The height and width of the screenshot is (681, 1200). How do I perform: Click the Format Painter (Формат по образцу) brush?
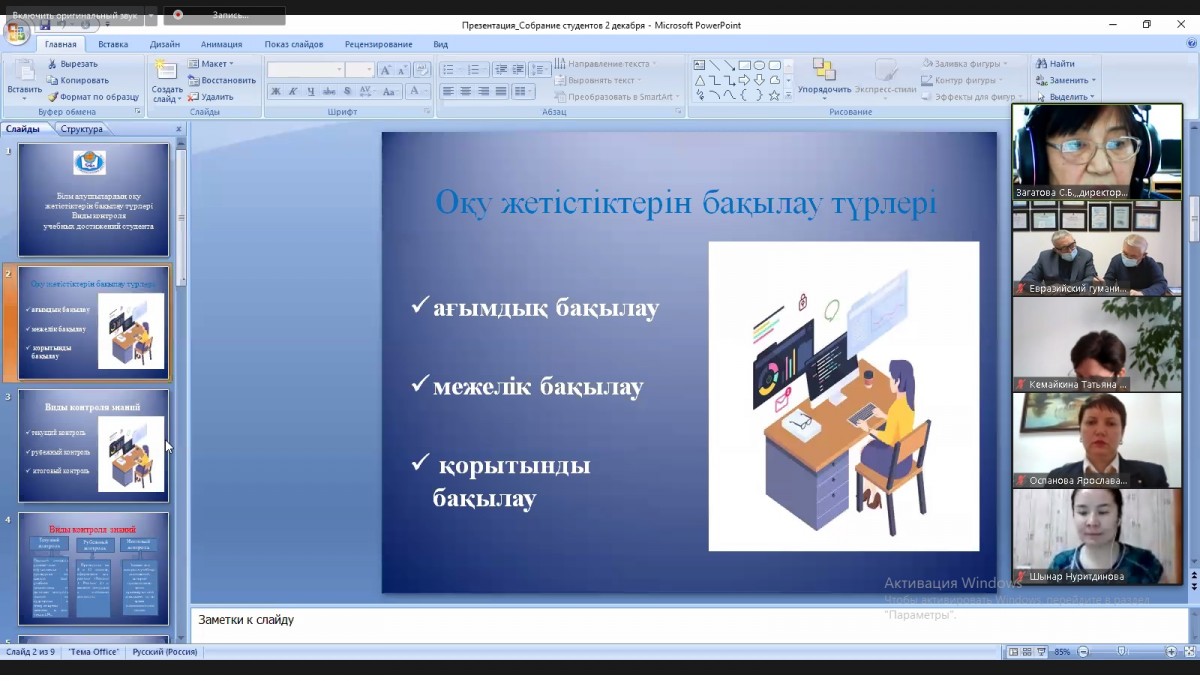[52, 97]
